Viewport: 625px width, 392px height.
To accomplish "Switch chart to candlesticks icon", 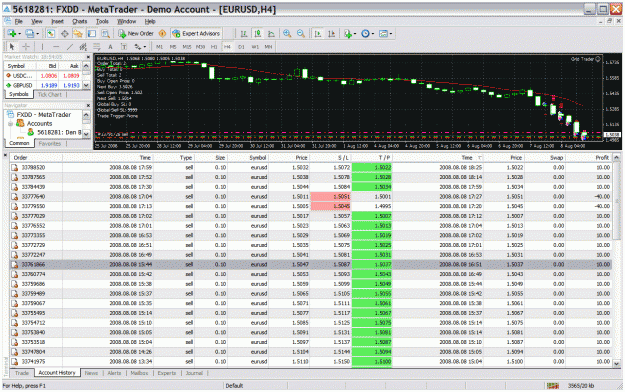I will pos(257,34).
